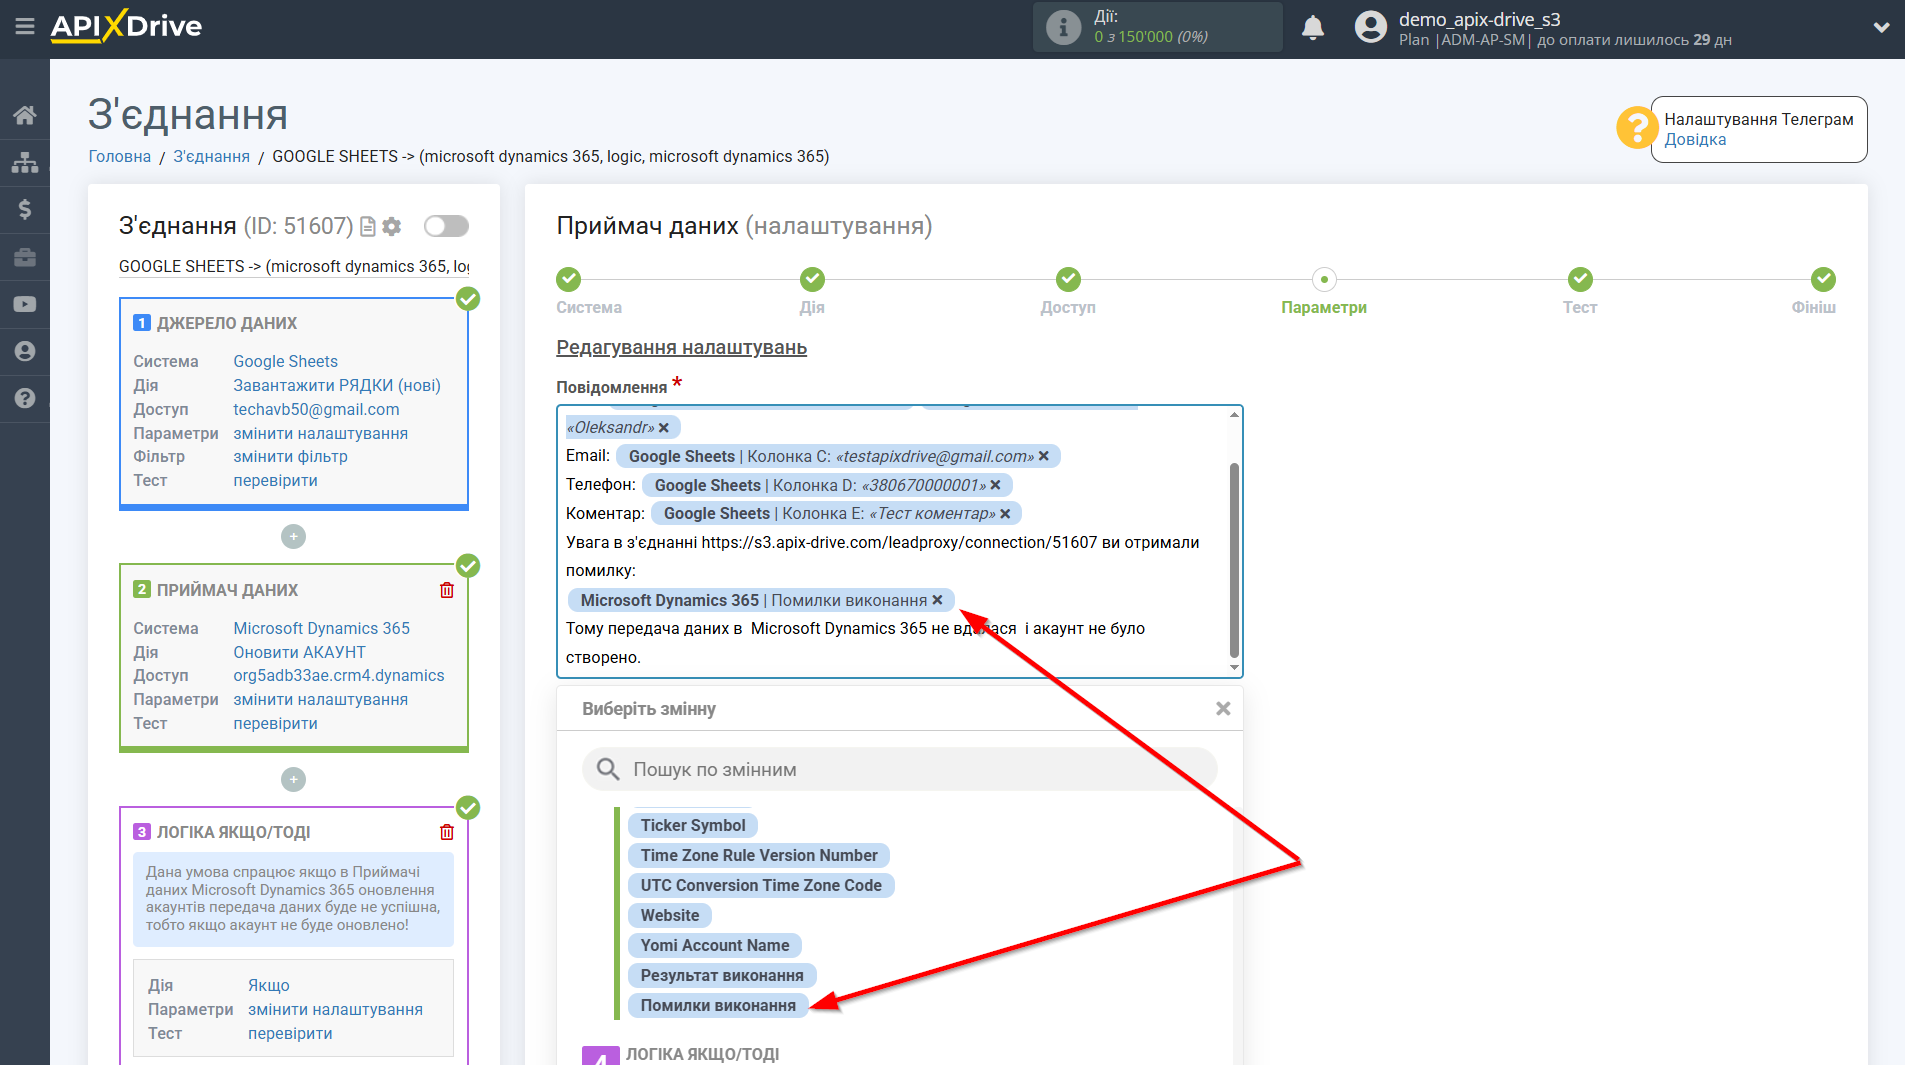Add a block after the data receiver
The height and width of the screenshot is (1065, 1905).
293,780
